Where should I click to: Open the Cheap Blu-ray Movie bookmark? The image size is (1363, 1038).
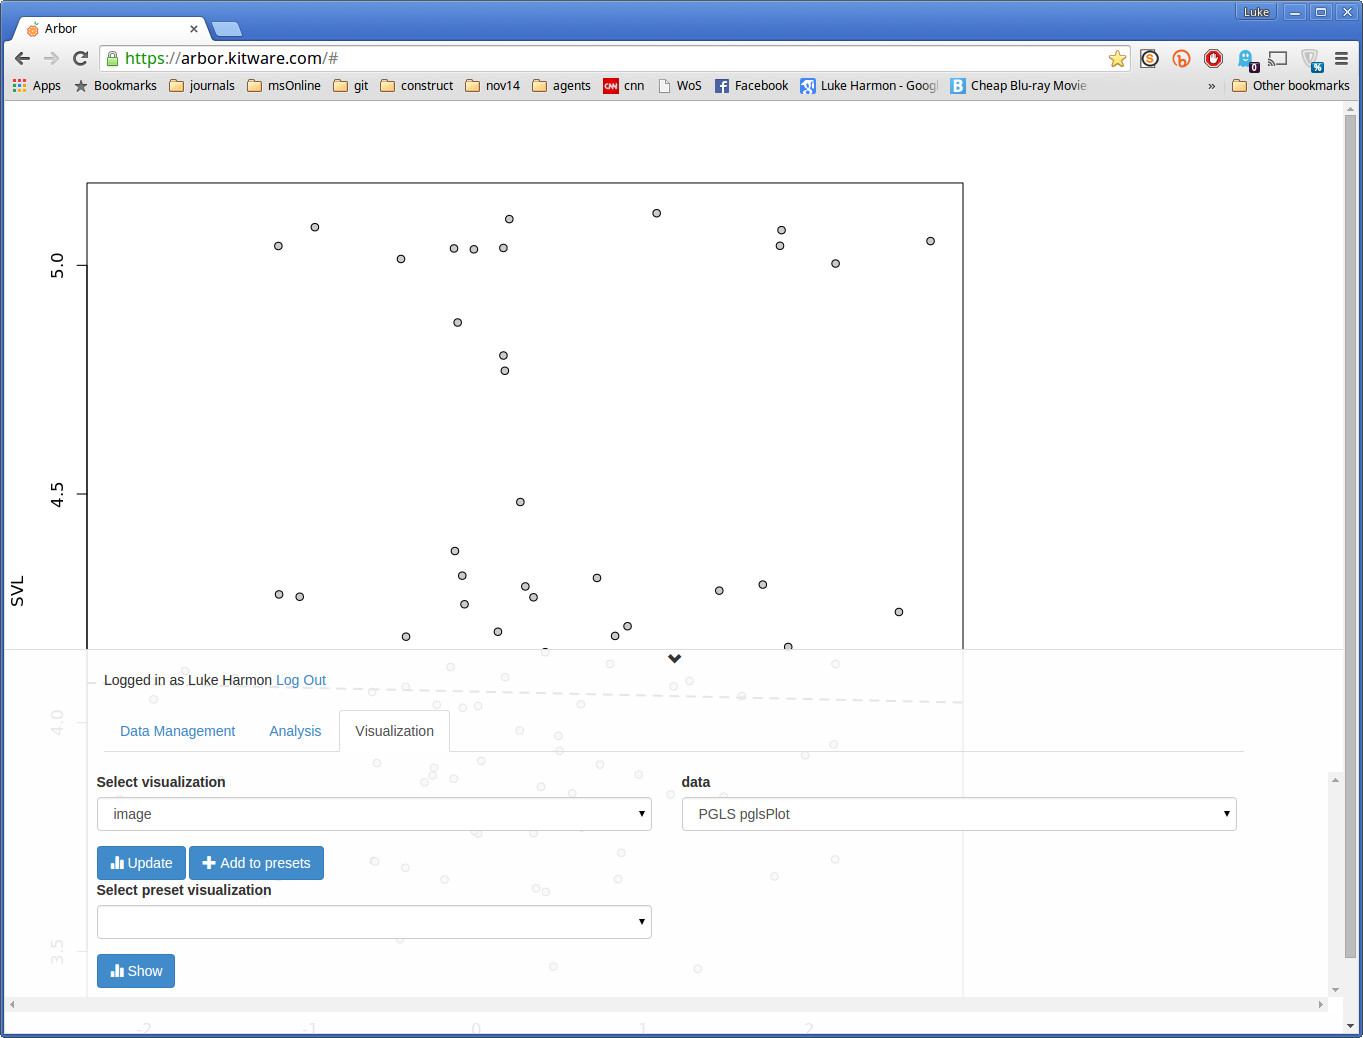click(x=1018, y=86)
